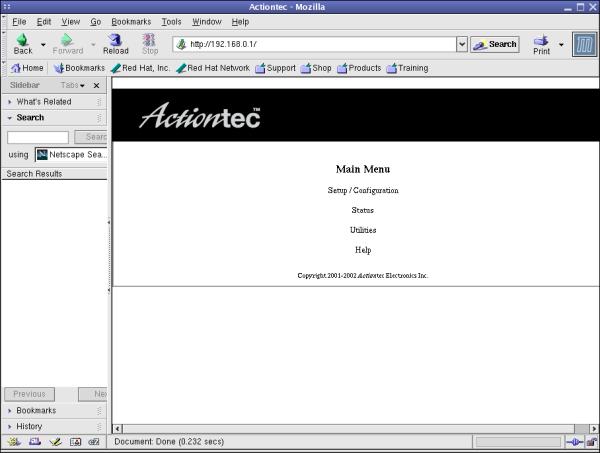Open the Red Hat Network bookmark
This screenshot has height=453, width=600.
pos(213,68)
